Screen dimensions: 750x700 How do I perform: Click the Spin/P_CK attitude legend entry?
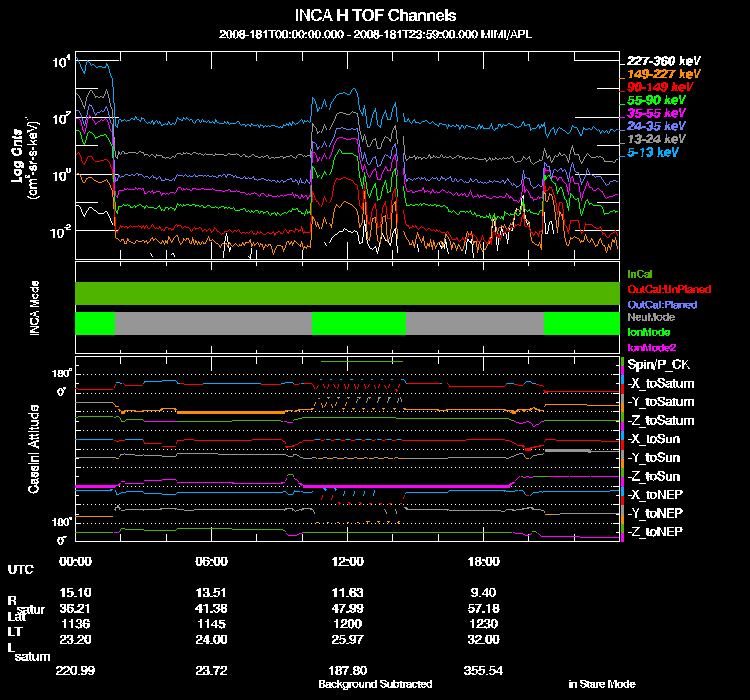(x=658, y=365)
